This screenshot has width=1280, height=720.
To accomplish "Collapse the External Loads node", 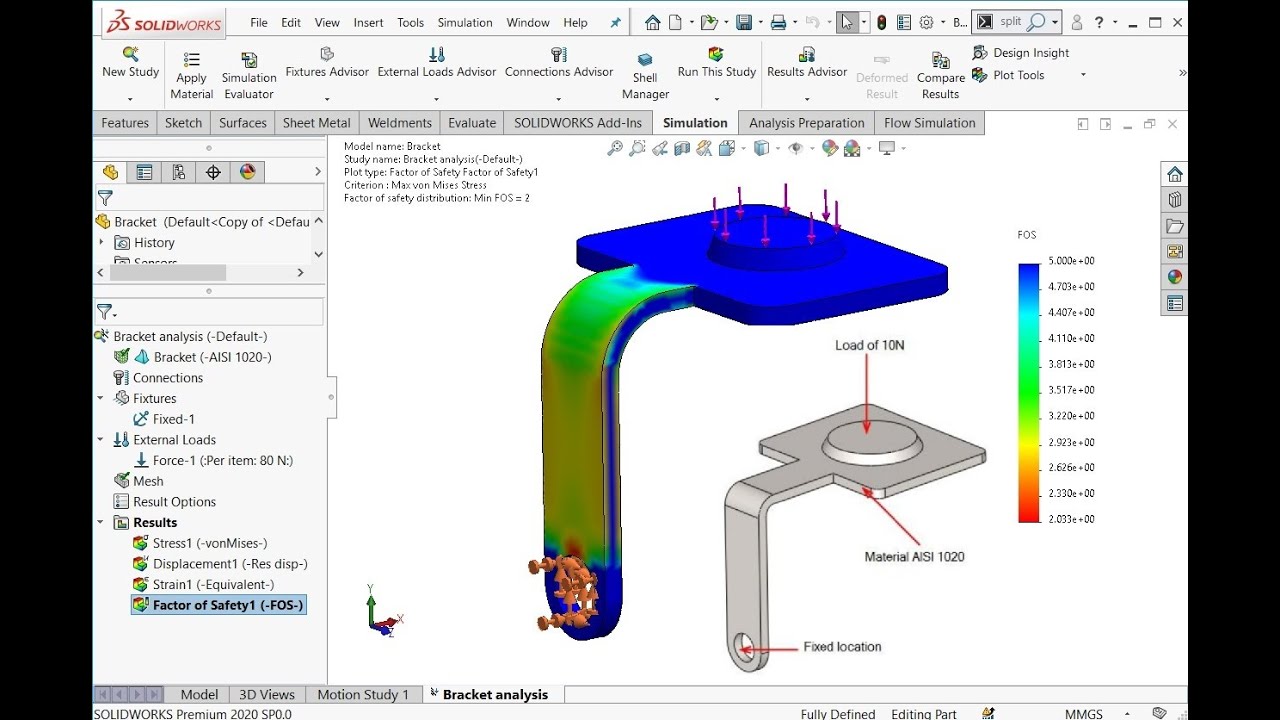I will coord(100,439).
